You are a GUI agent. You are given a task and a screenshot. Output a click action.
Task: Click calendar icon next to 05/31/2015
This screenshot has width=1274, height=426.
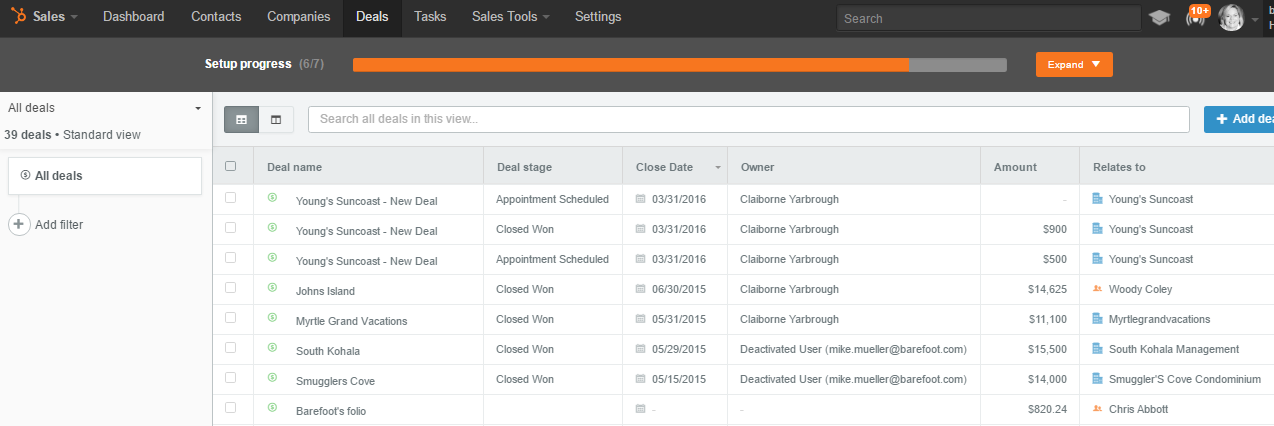641,319
